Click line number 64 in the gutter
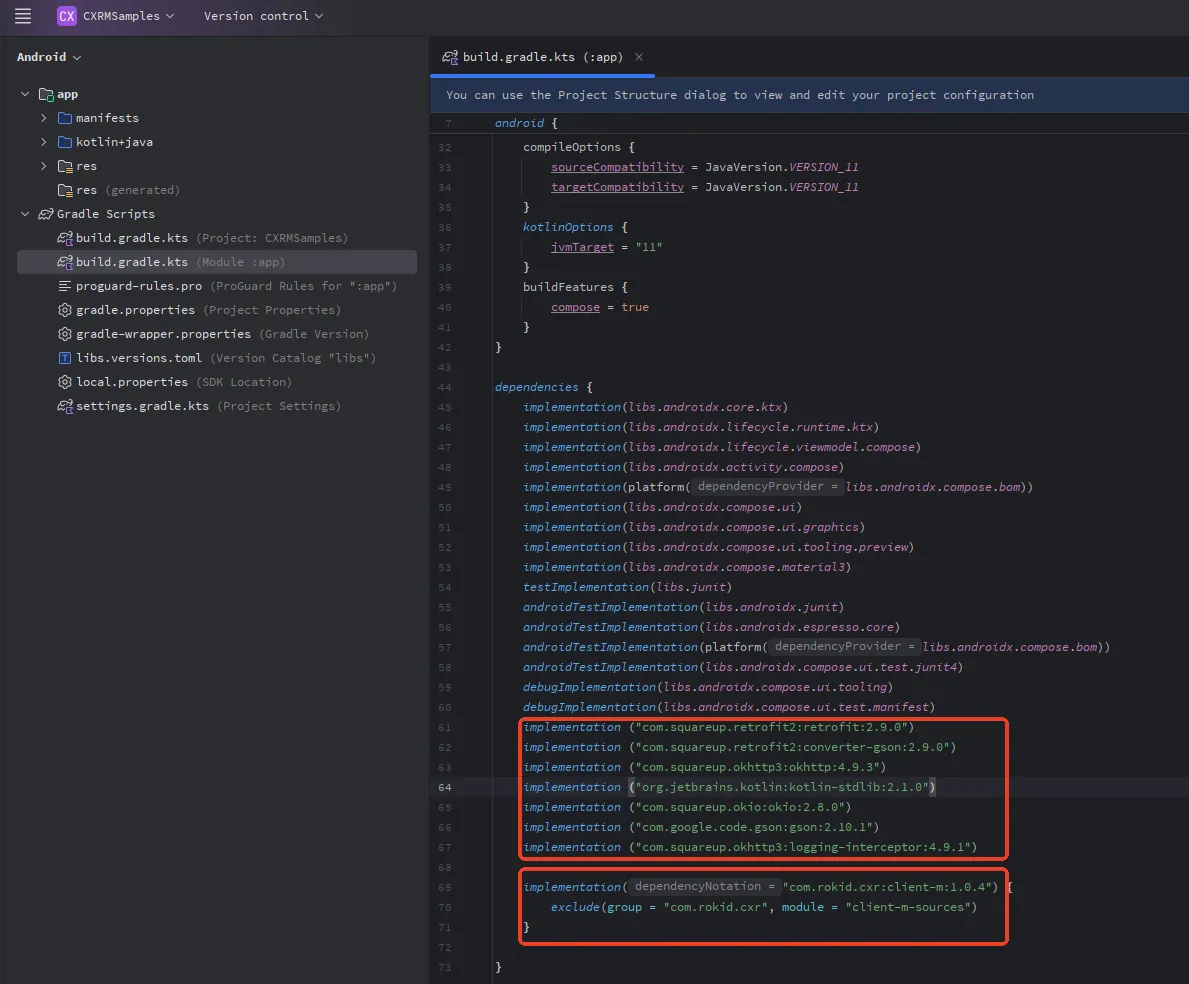 click(444, 787)
